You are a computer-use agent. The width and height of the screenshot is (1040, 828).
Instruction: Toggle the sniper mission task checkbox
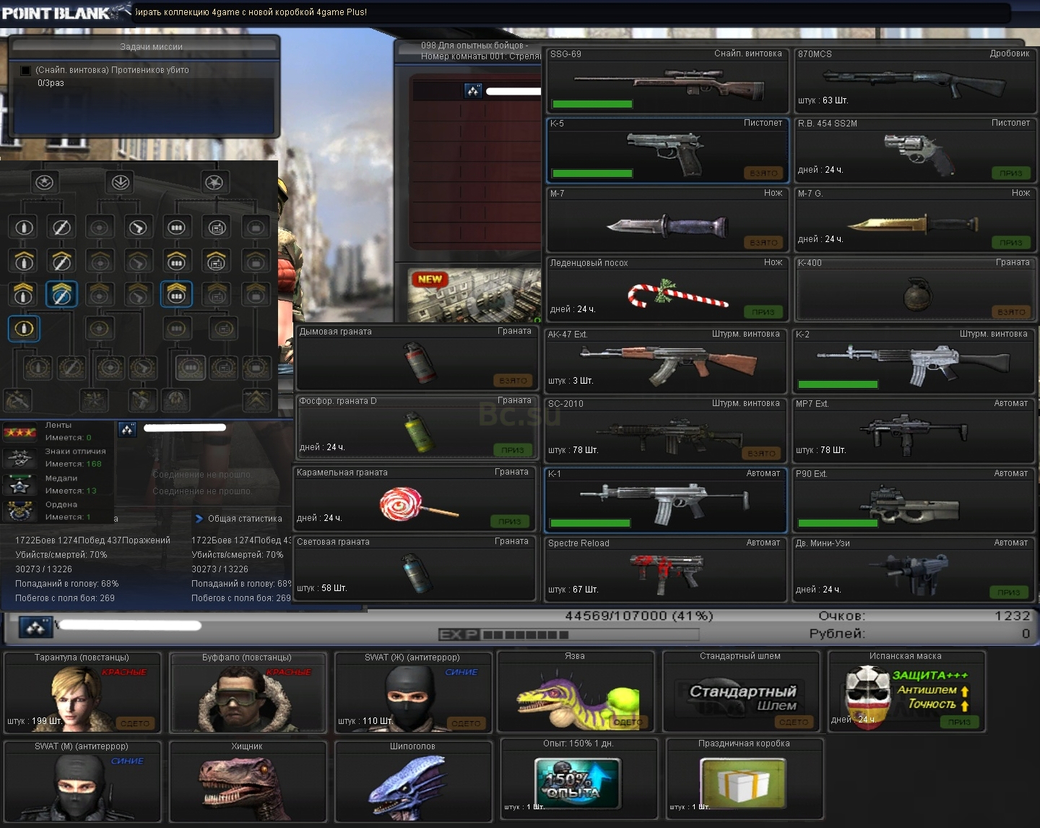click(26, 70)
